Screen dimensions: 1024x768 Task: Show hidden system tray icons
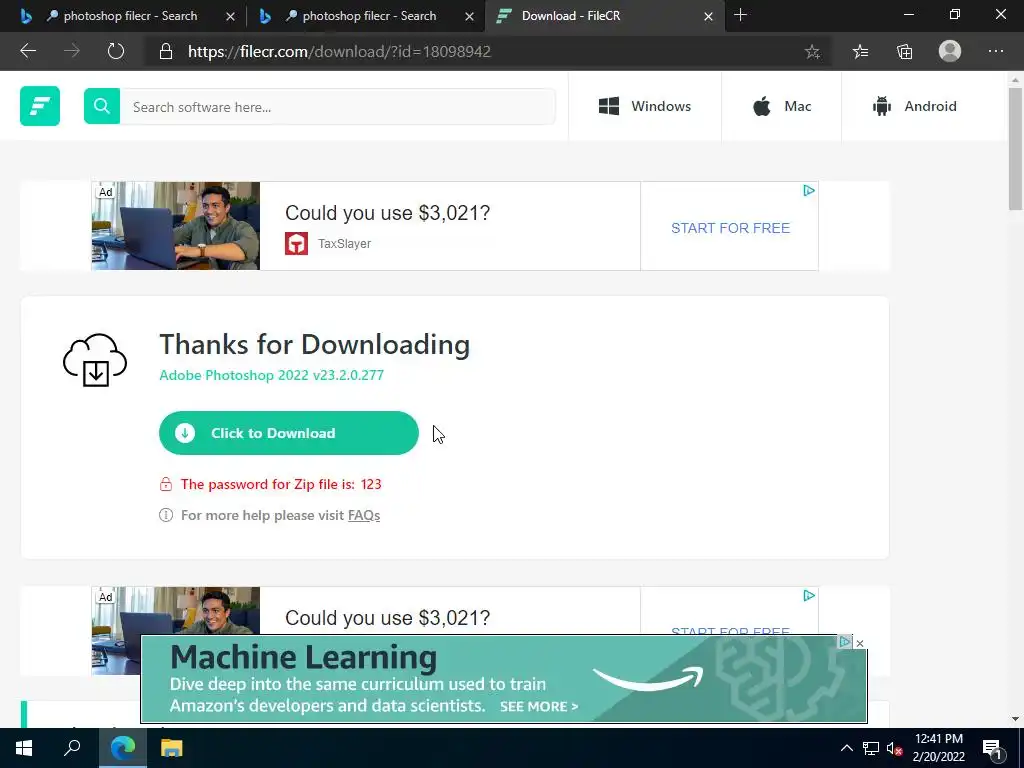coord(846,748)
